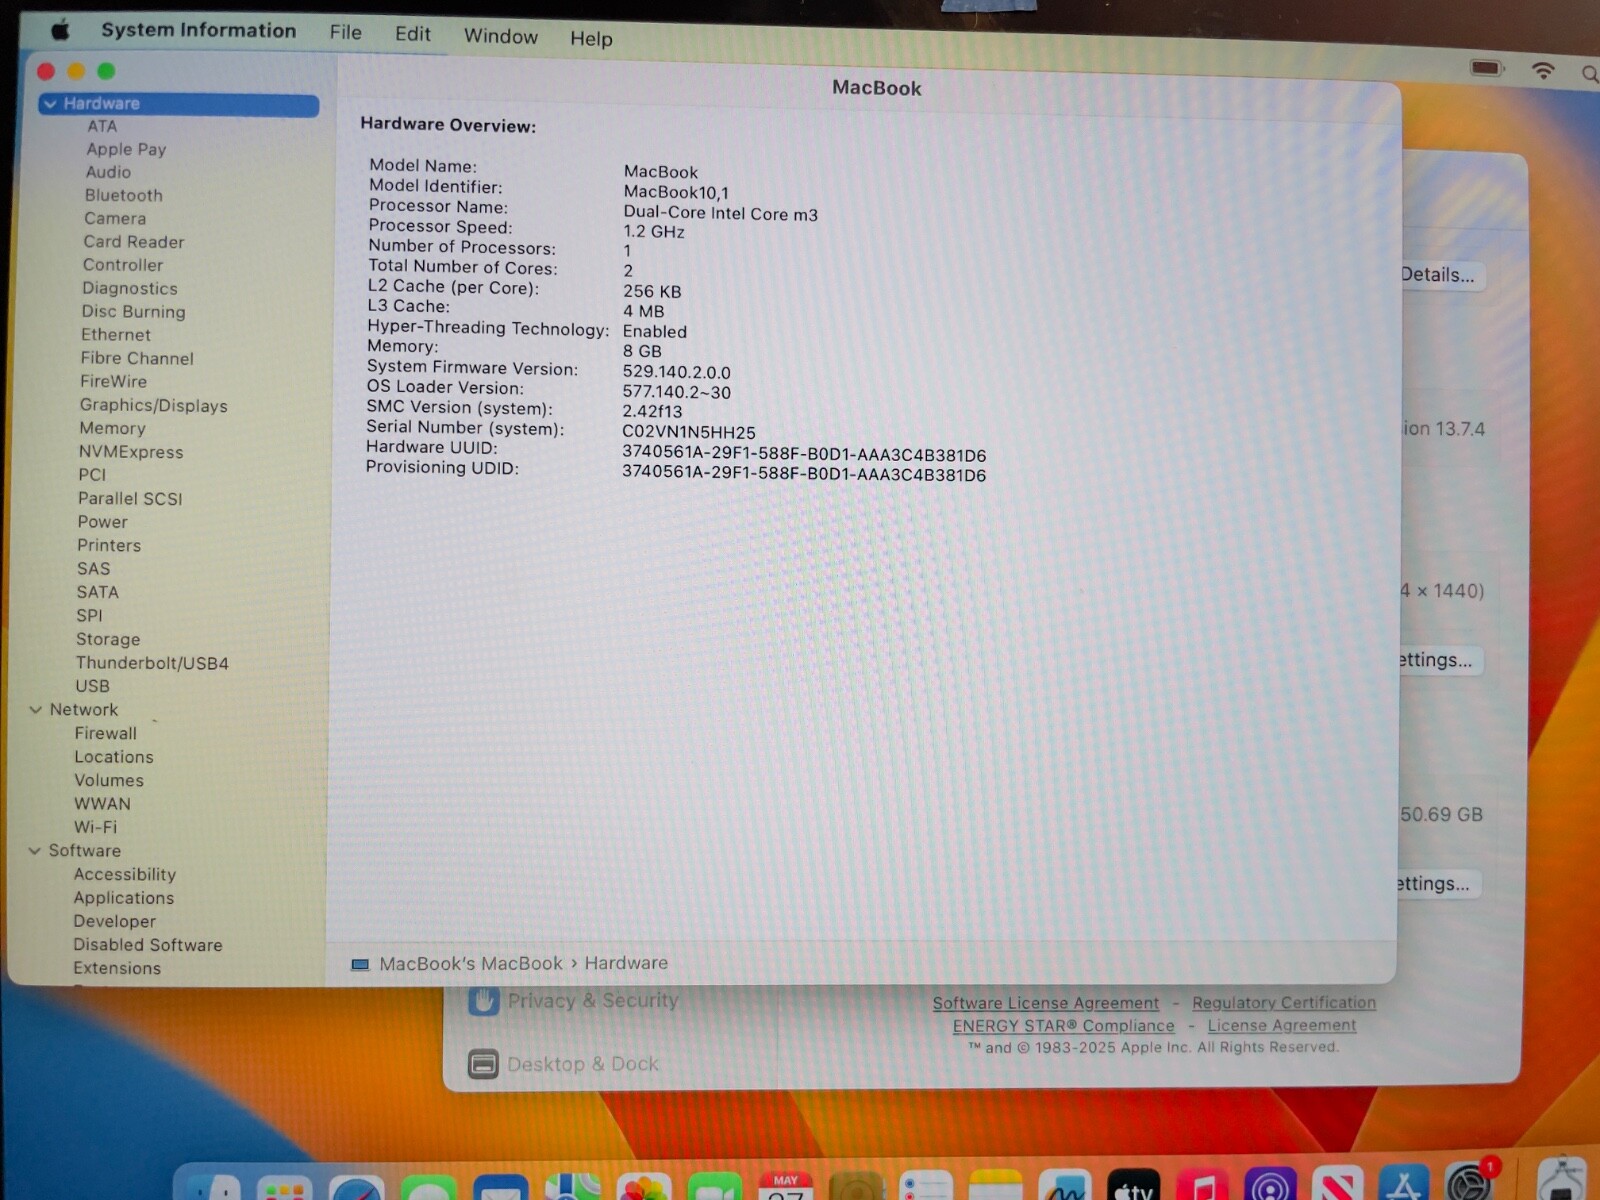This screenshot has height=1200, width=1600.
Task: Select Storage in the sidebar
Action: pyautogui.click(x=108, y=639)
